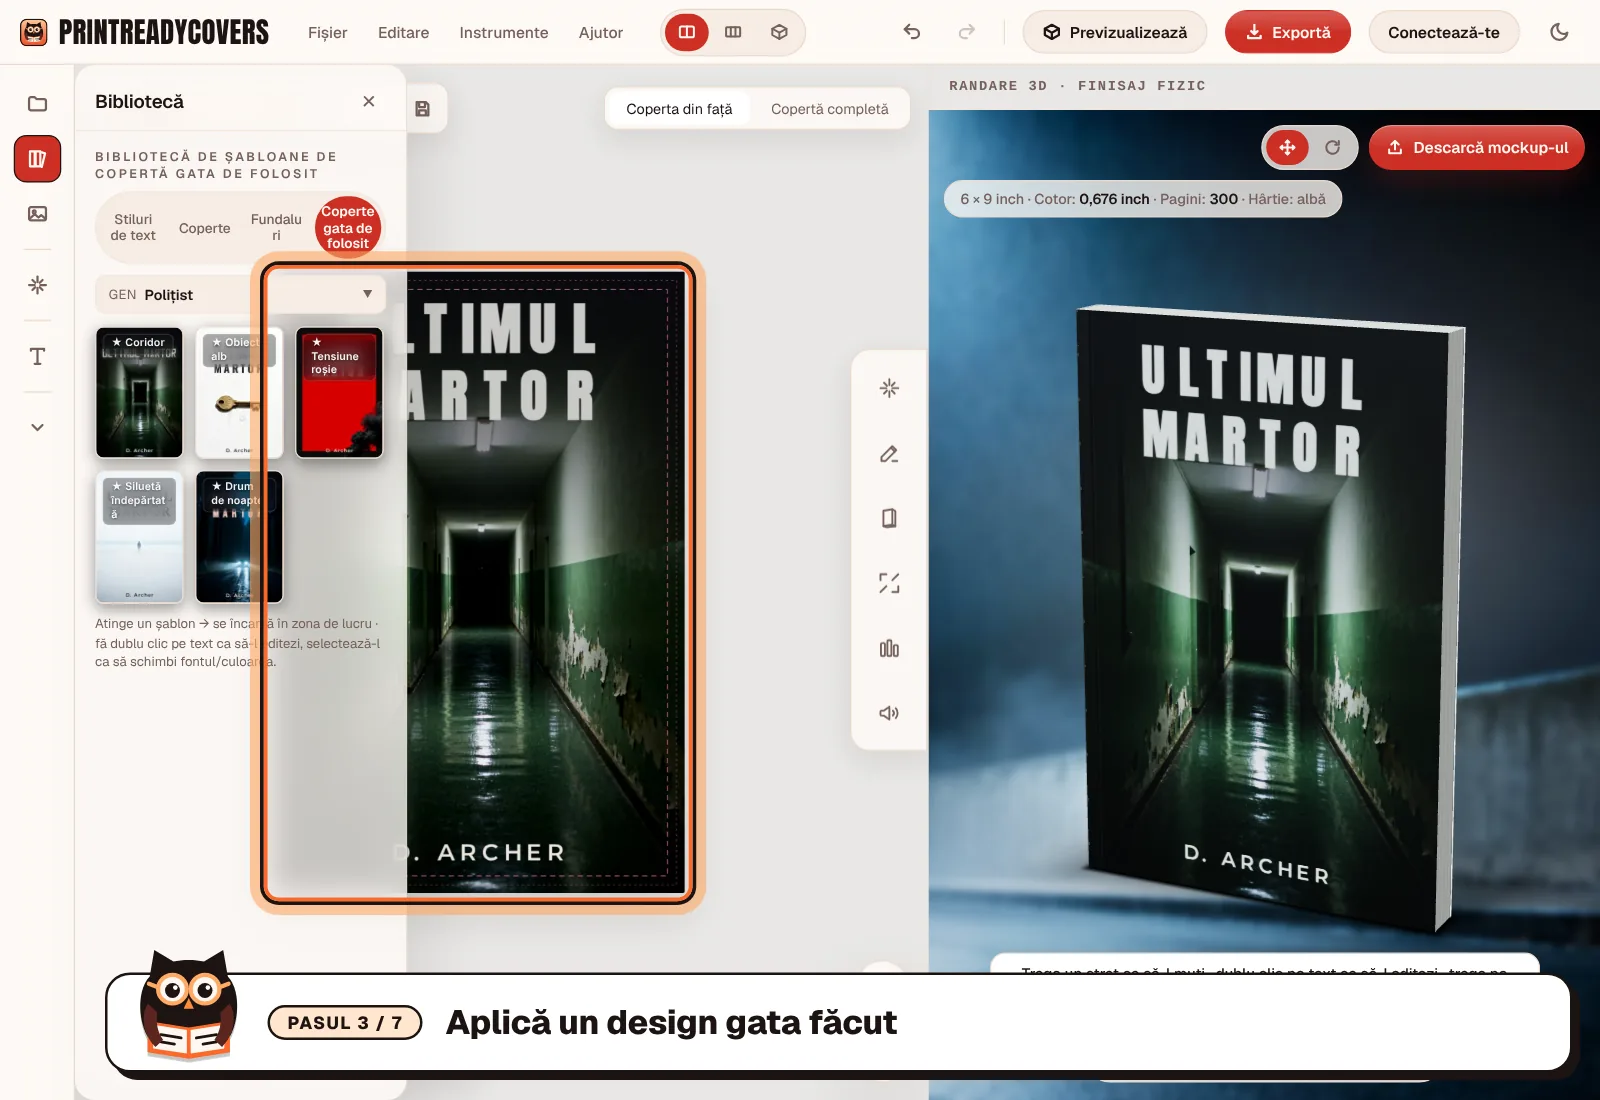This screenshot has height=1100, width=1600.
Task: Select the Coperta din față tab
Action: tap(679, 109)
